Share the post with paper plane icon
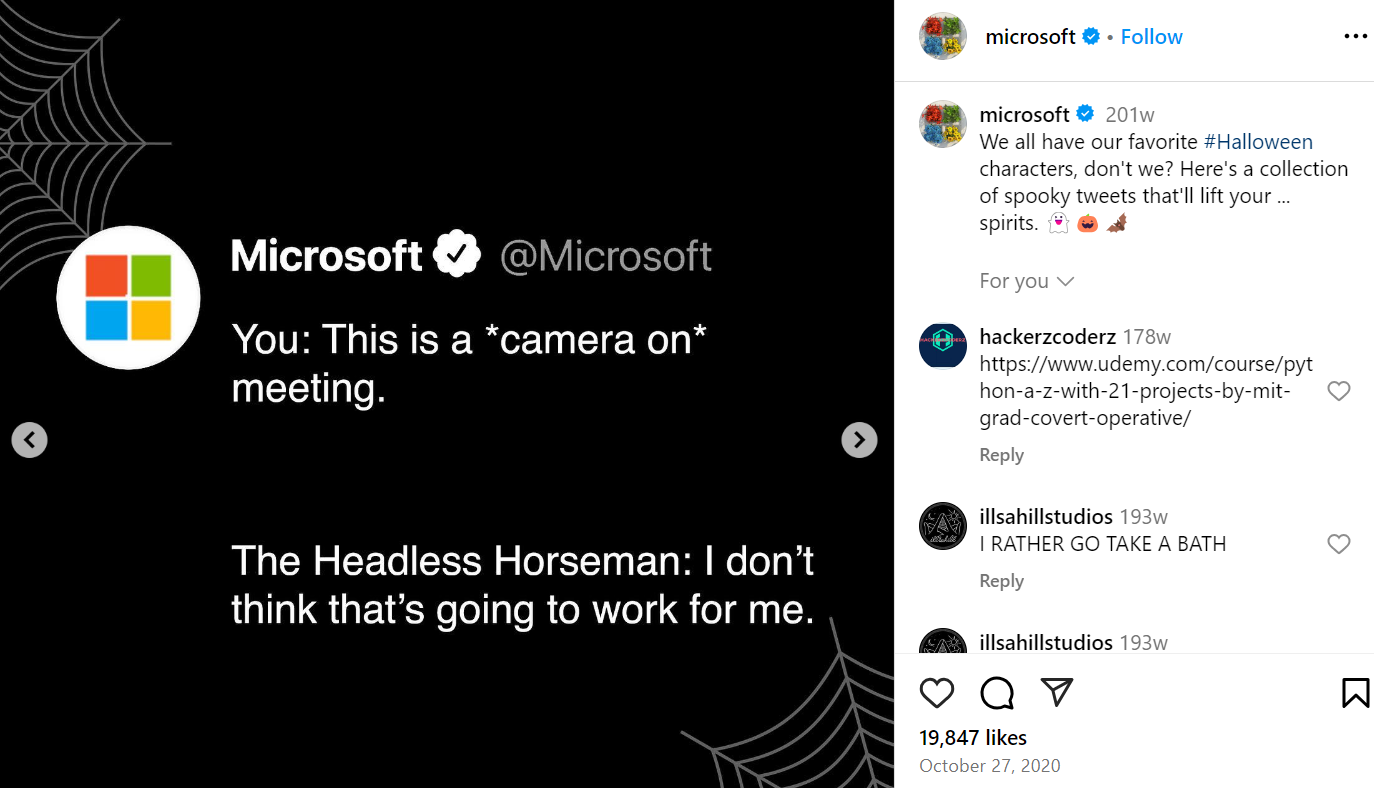Viewport: 1374px width, 788px height. click(x=1056, y=692)
